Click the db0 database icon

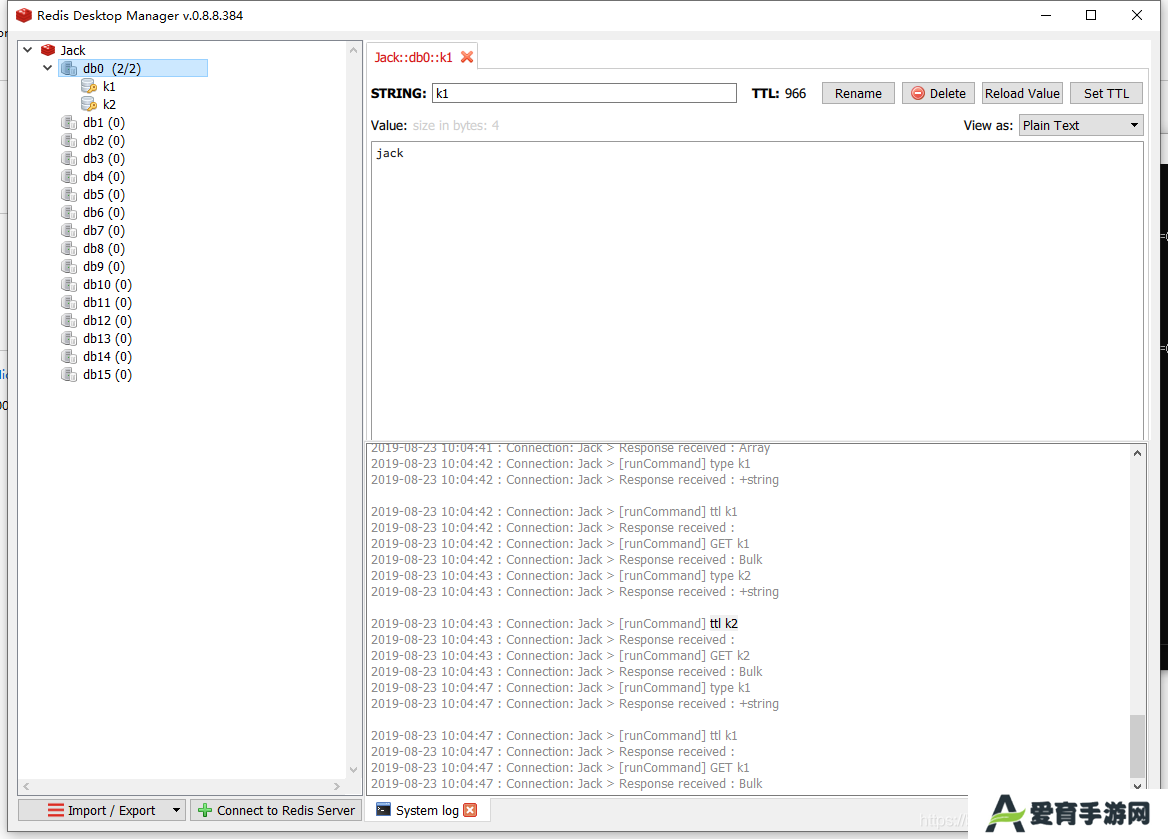click(69, 69)
